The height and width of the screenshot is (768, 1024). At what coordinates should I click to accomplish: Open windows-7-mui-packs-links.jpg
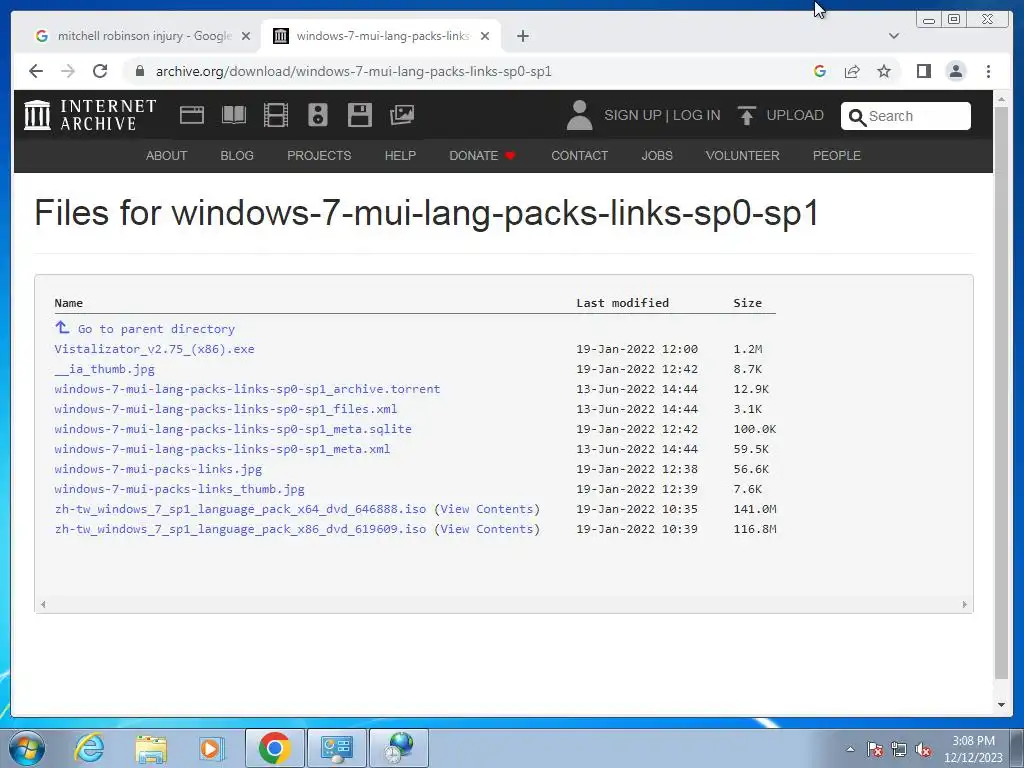click(x=158, y=469)
